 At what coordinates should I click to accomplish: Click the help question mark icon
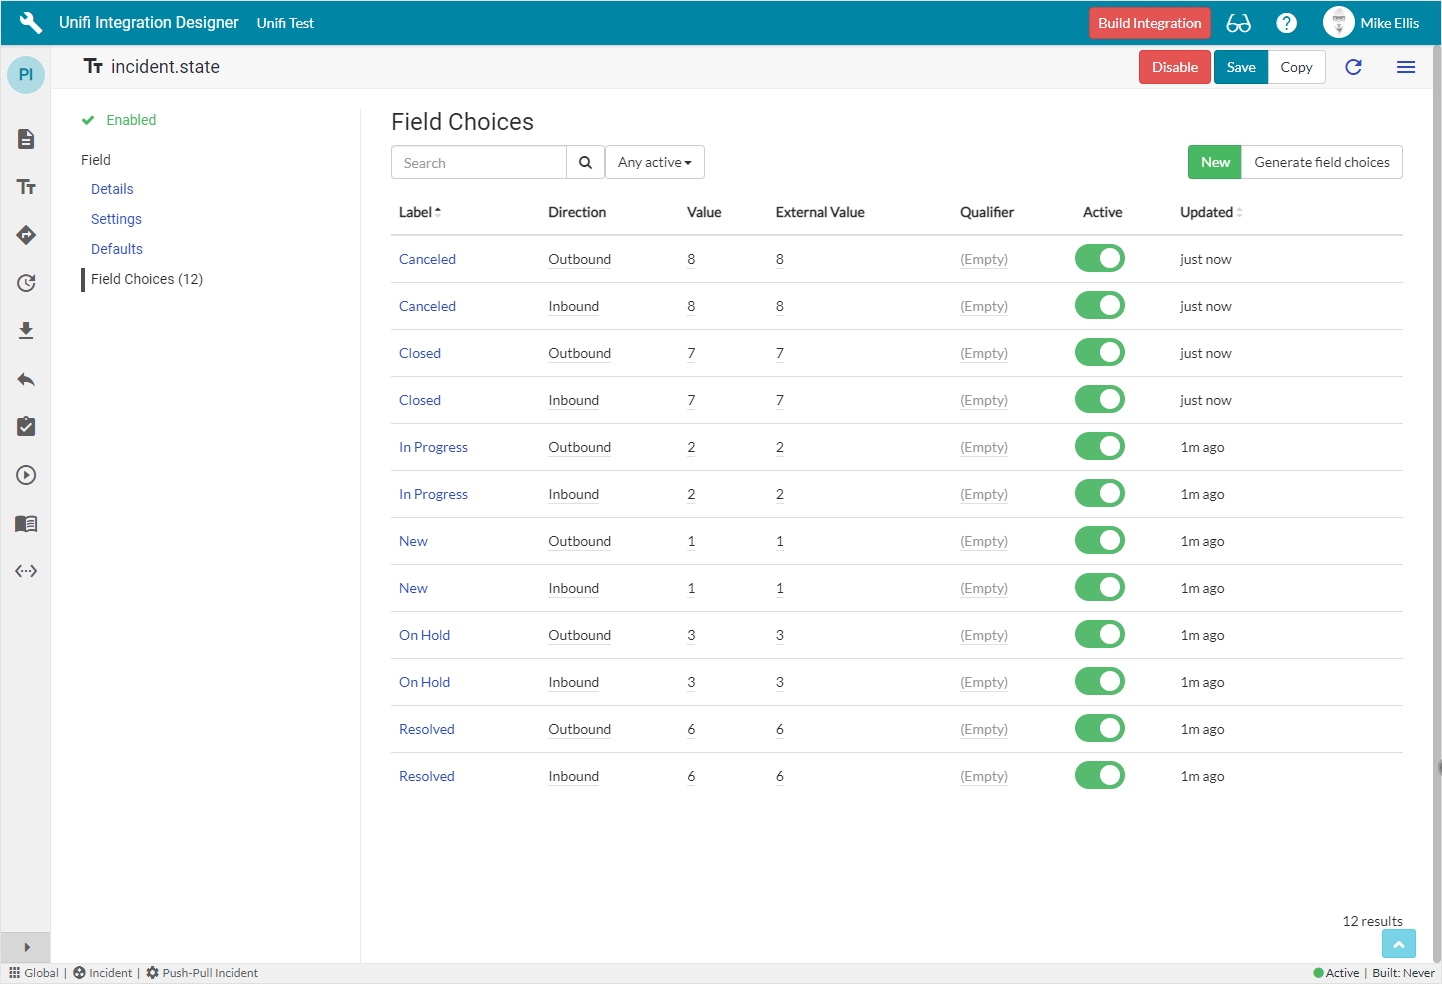click(1286, 23)
